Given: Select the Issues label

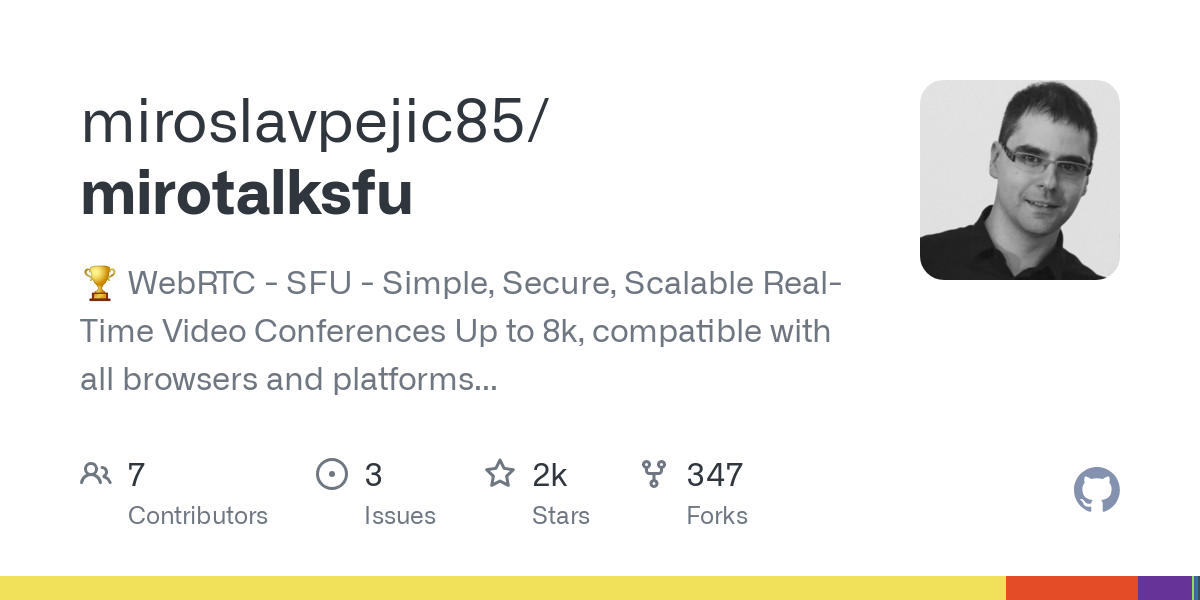Looking at the screenshot, I should click(x=400, y=516).
